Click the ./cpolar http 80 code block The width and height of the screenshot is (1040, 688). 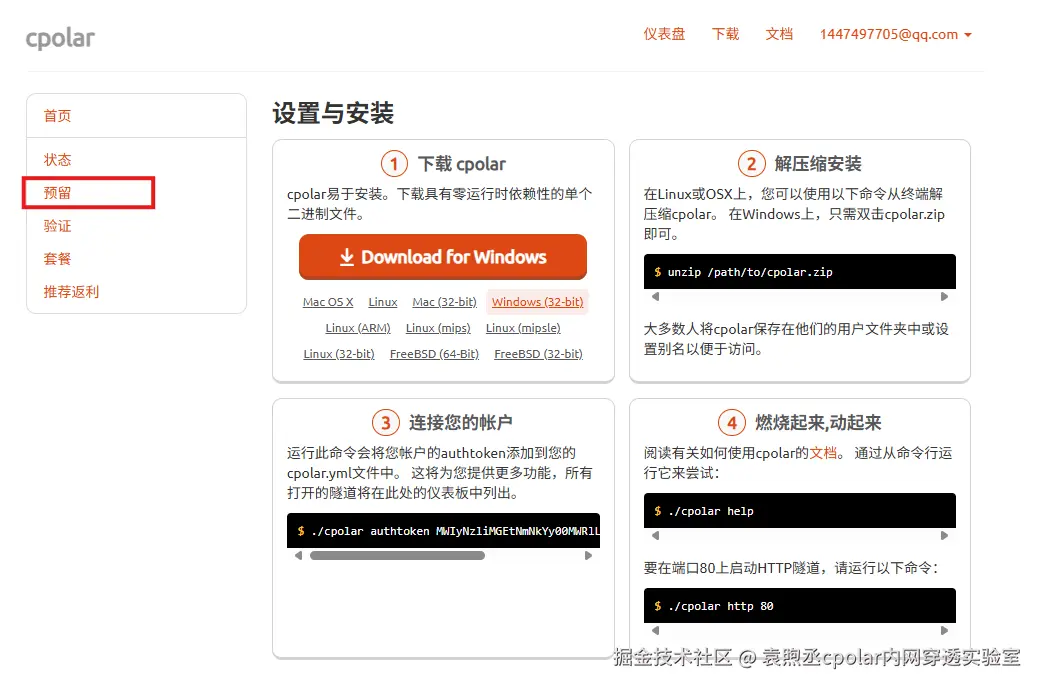[799, 605]
